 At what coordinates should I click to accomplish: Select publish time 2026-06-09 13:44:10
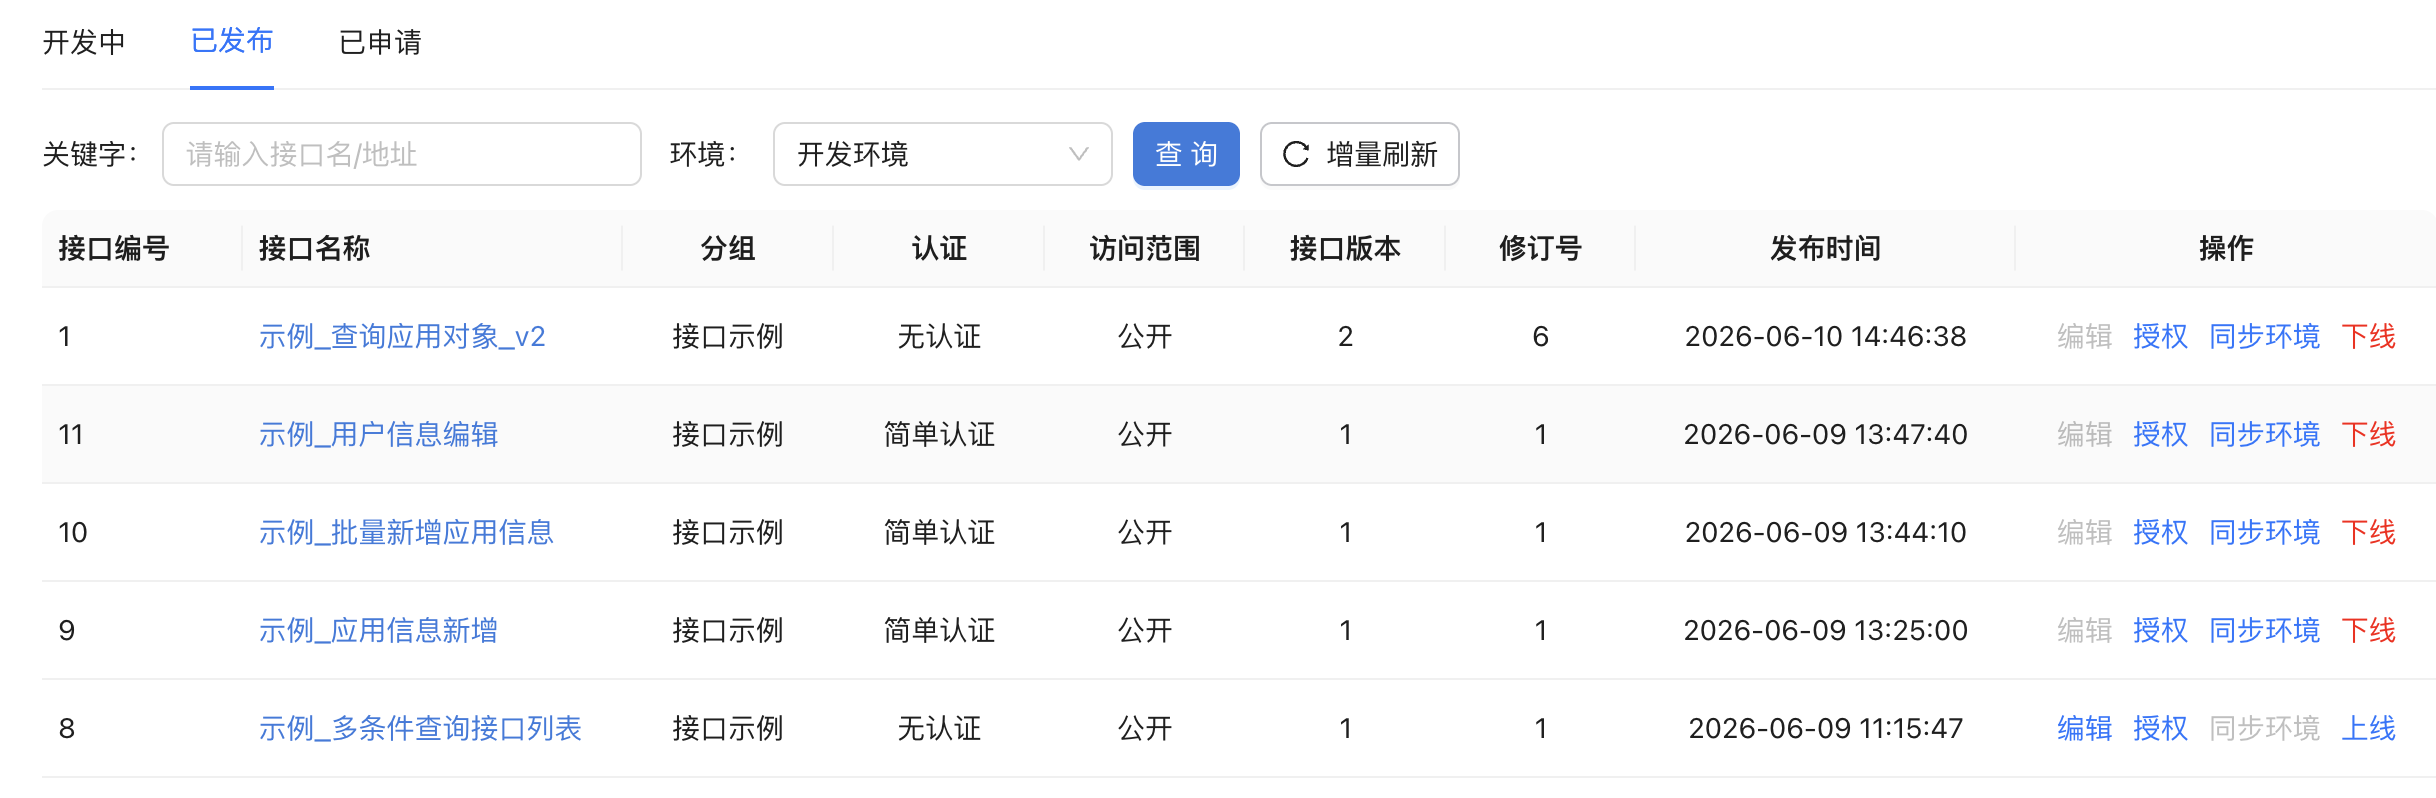pos(1825,532)
